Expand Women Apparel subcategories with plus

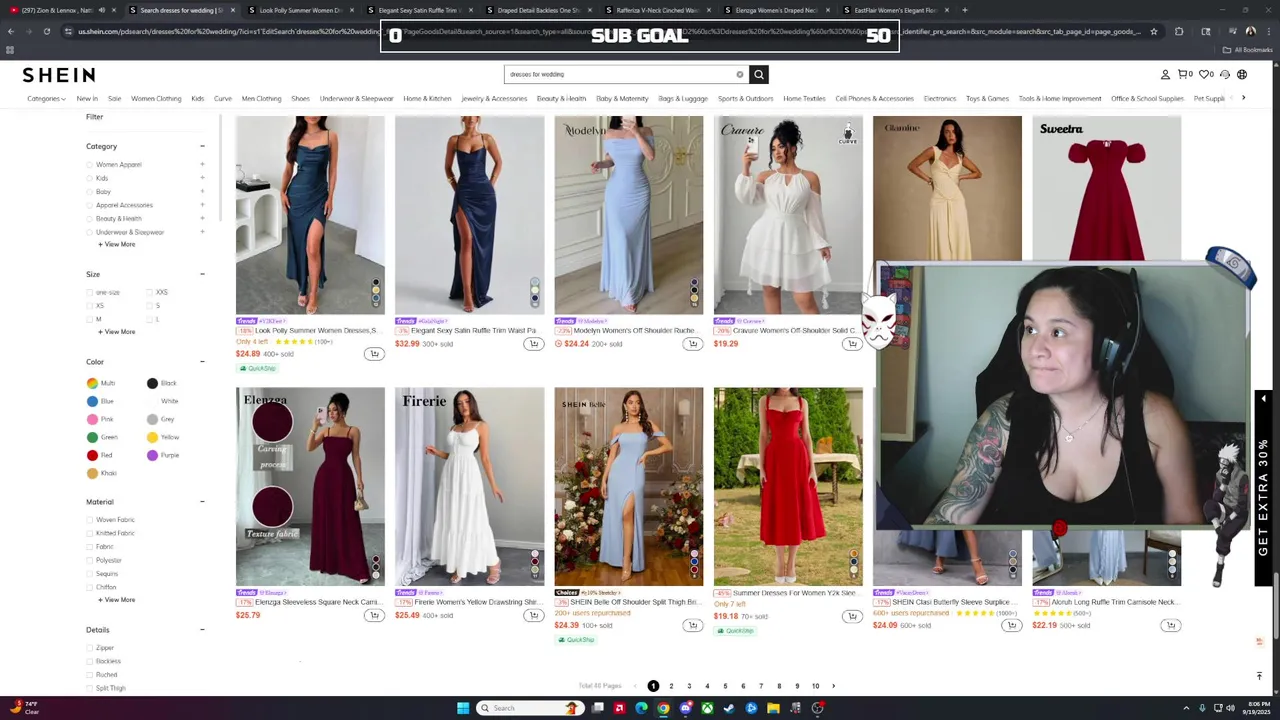(x=202, y=164)
